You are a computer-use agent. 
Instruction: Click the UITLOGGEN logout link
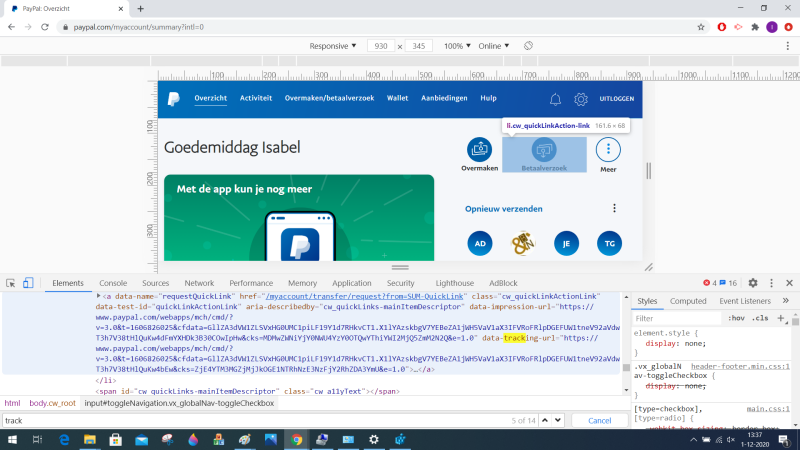pos(617,98)
